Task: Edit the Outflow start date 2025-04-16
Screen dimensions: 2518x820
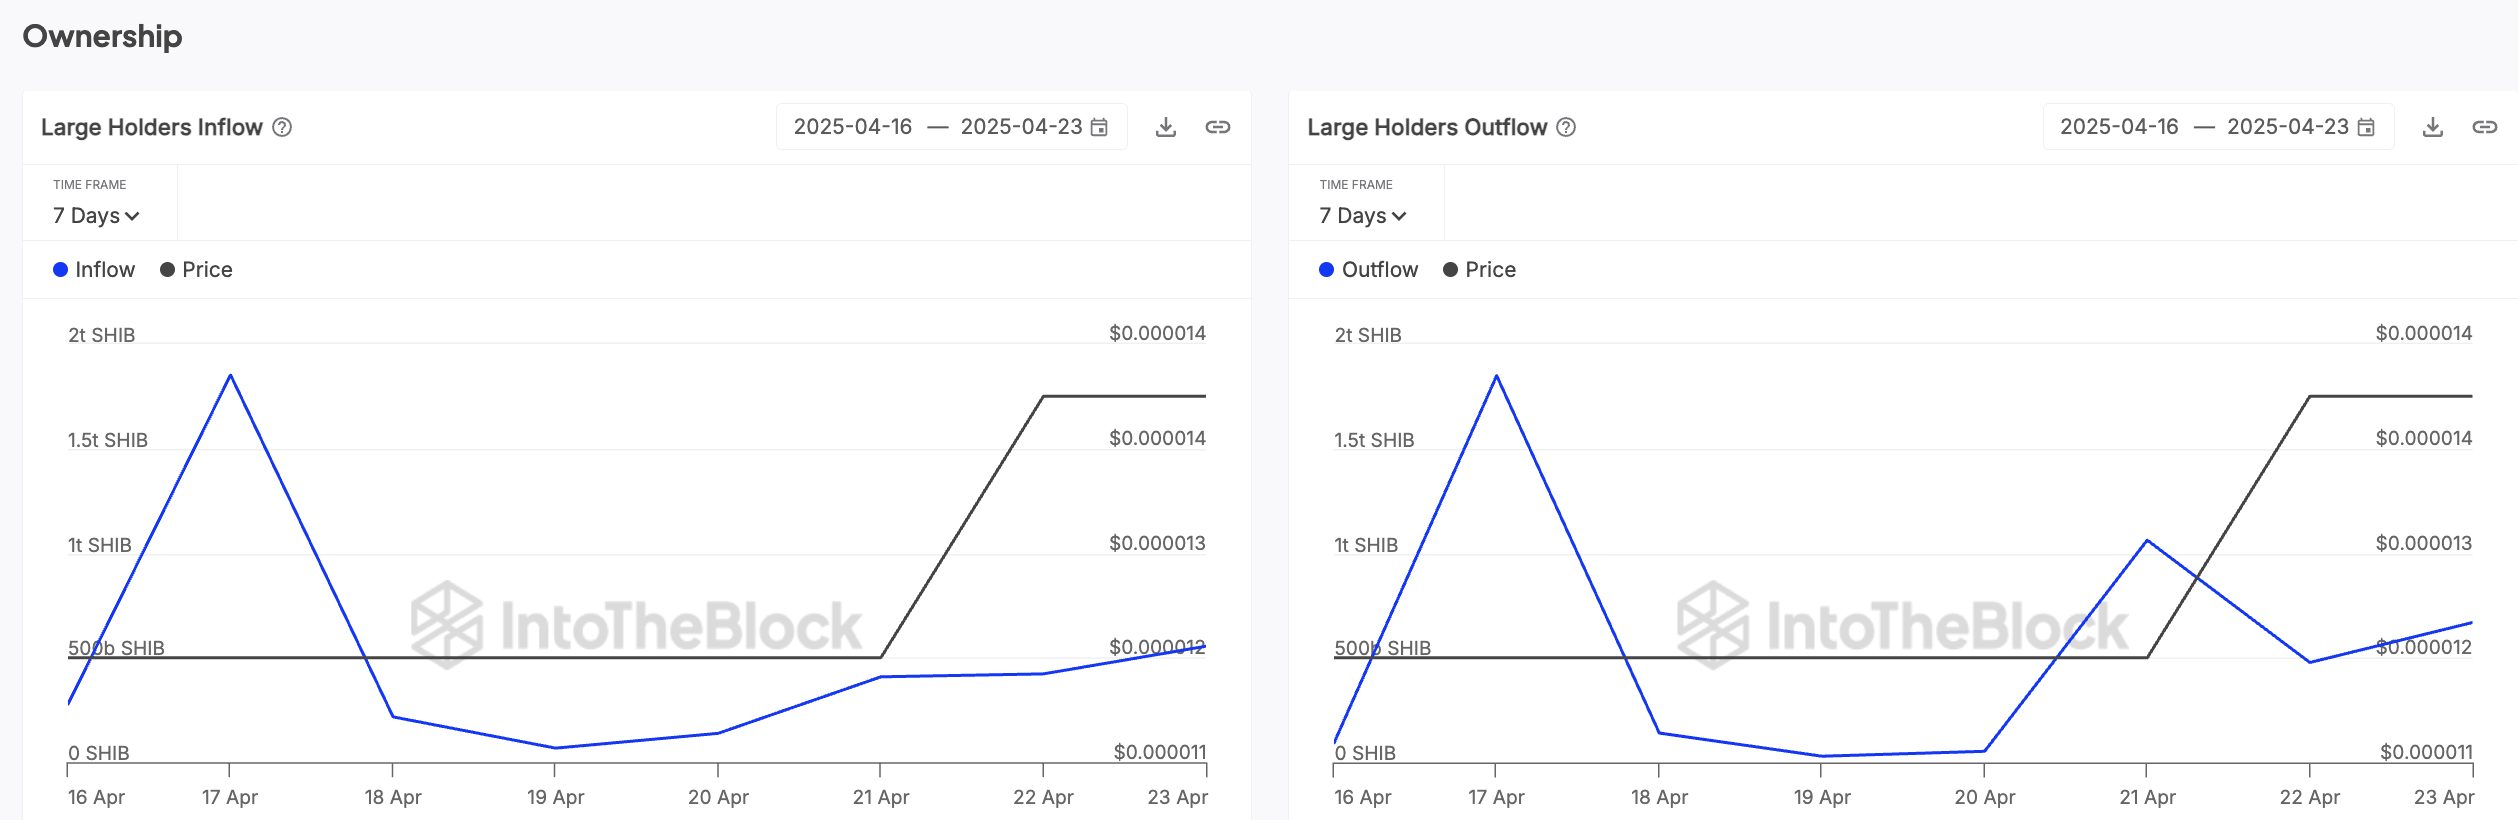Action: (2119, 127)
